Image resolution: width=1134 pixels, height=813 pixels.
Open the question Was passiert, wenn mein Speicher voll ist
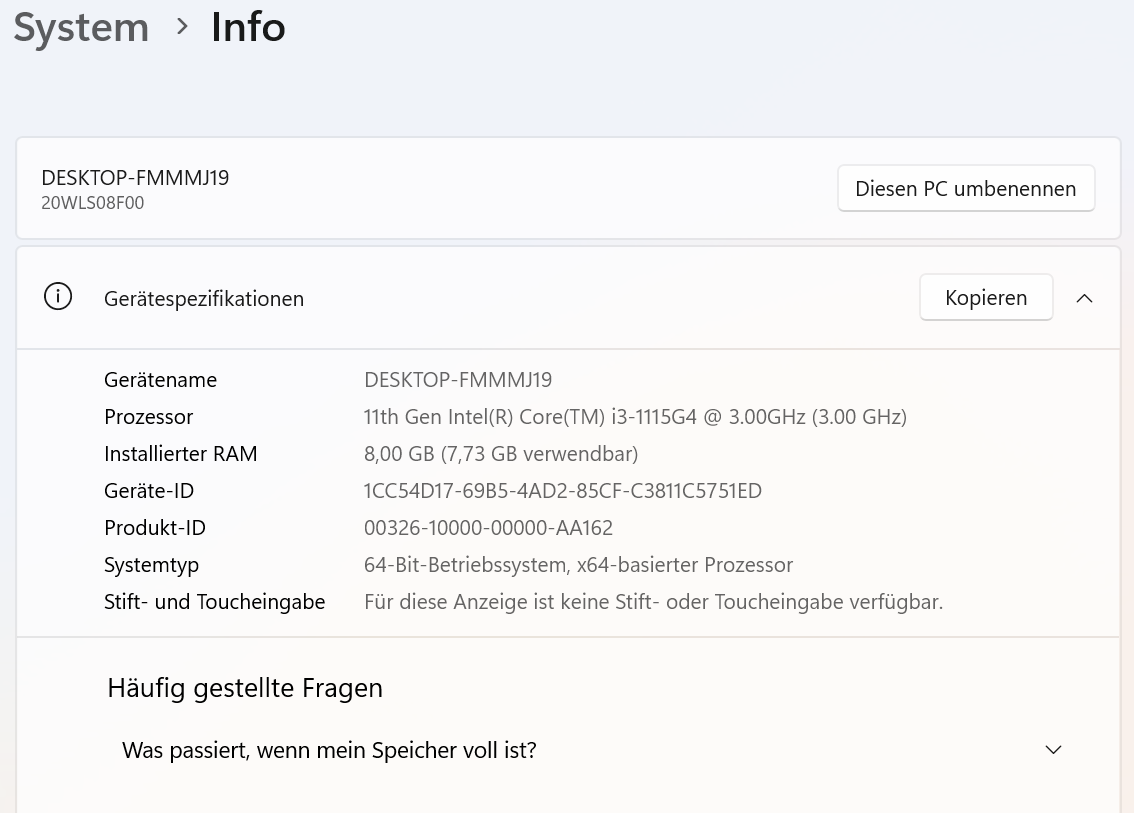tap(329, 750)
